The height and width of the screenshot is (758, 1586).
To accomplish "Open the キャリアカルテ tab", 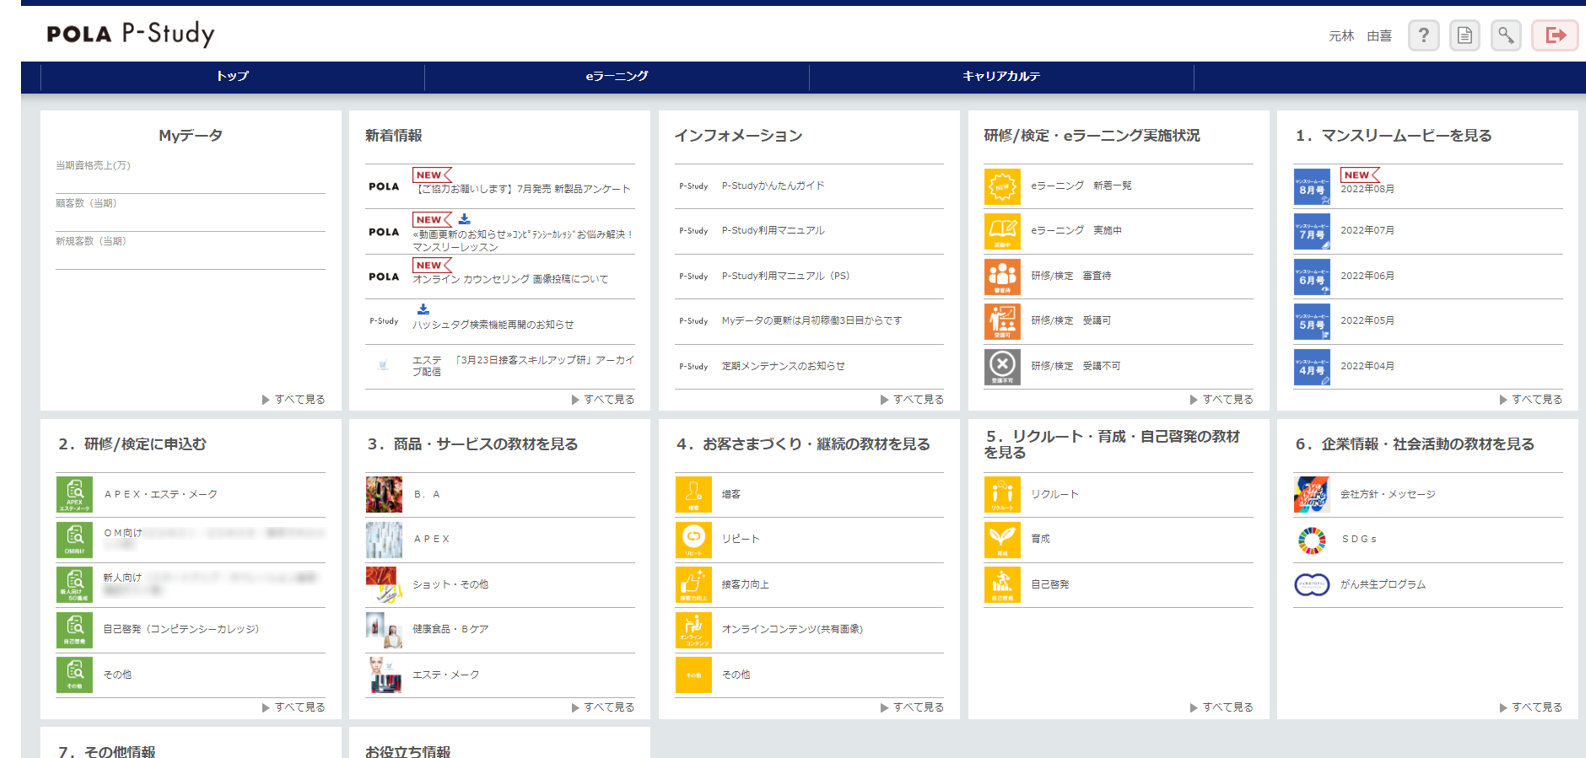I will (x=1001, y=76).
